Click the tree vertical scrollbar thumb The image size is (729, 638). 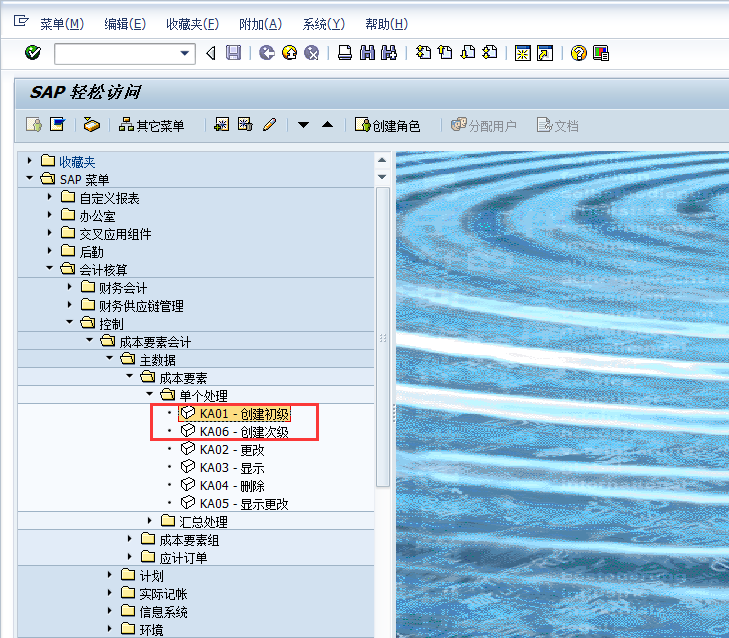383,337
